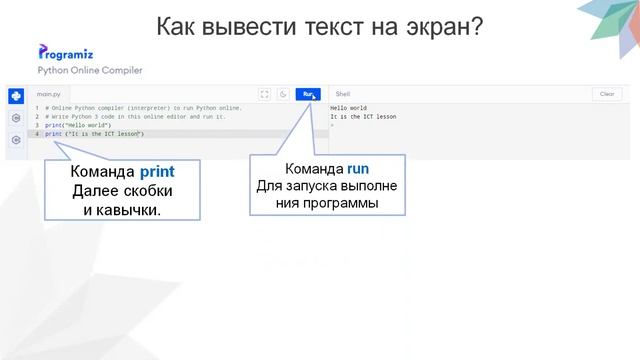Click the first comment line in editor
Viewport: 640px width, 360px height.
[144, 108]
